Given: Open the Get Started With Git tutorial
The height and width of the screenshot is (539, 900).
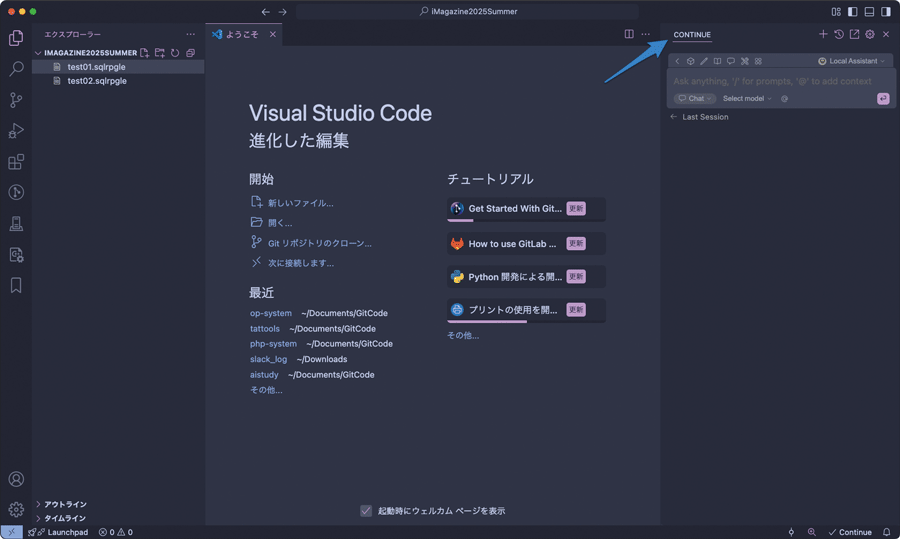Looking at the screenshot, I should click(x=515, y=209).
